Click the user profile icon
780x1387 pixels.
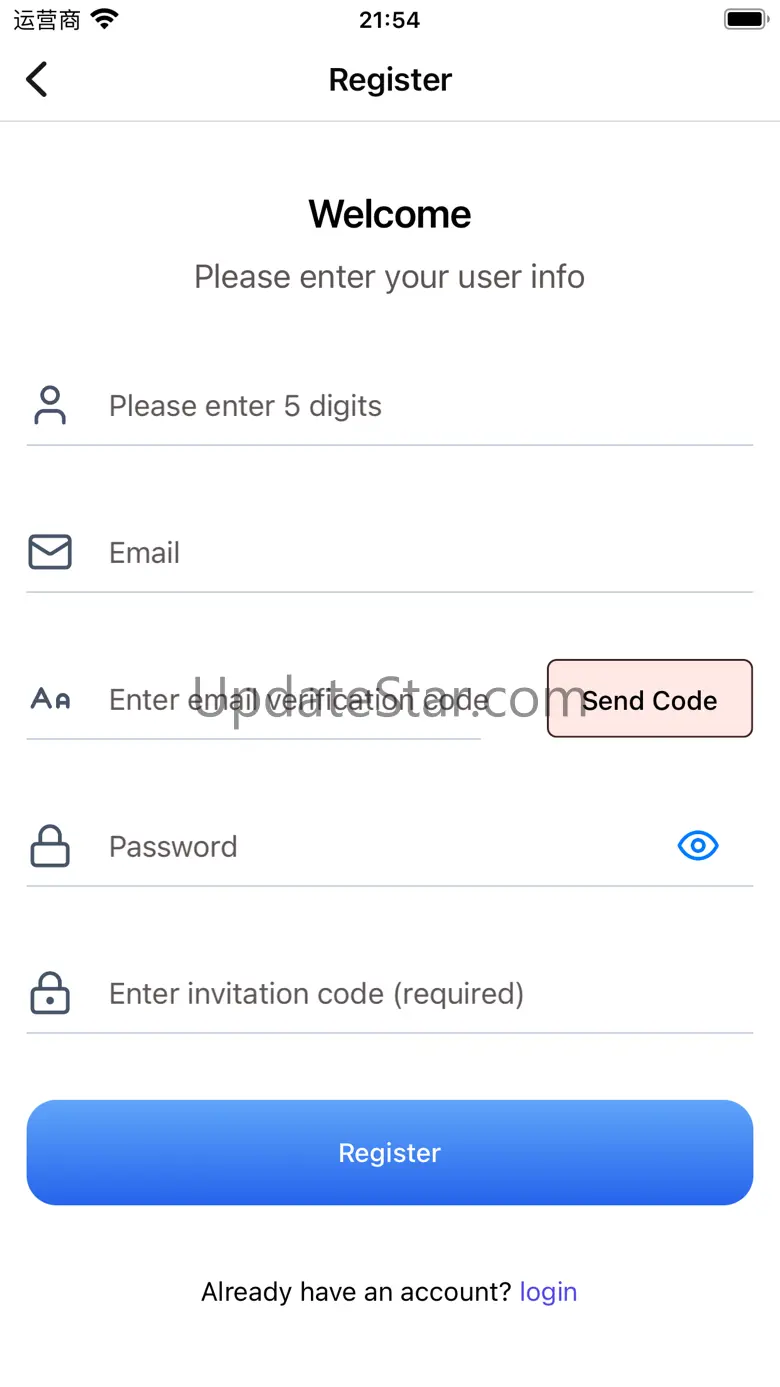point(49,406)
